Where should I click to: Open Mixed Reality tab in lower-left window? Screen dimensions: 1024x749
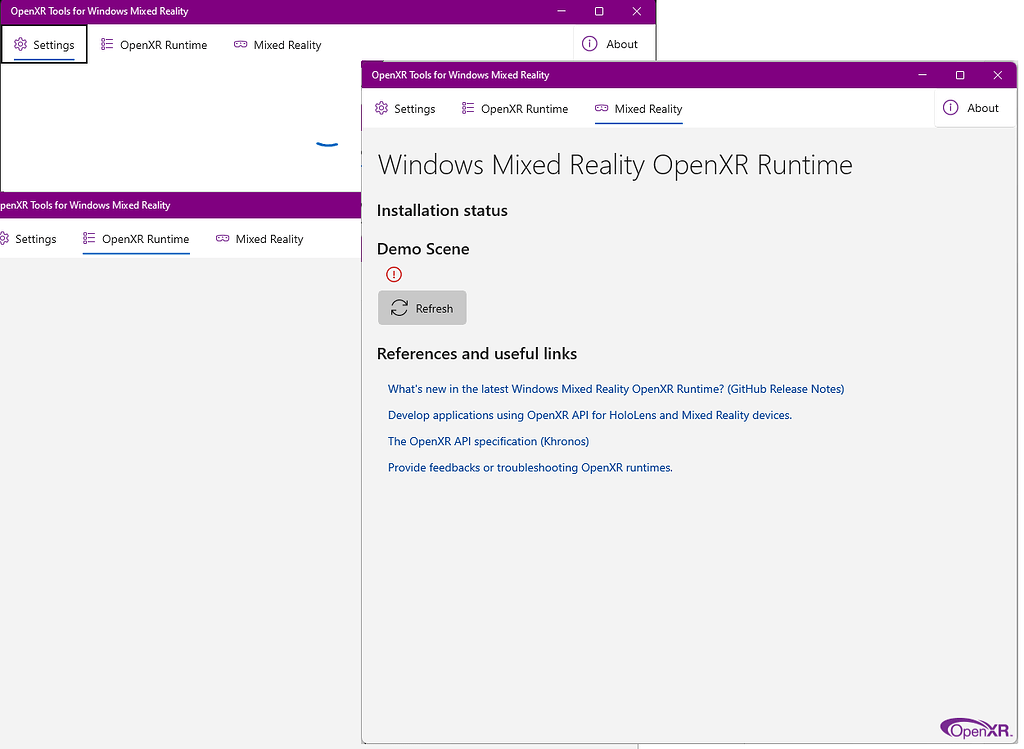tap(260, 238)
